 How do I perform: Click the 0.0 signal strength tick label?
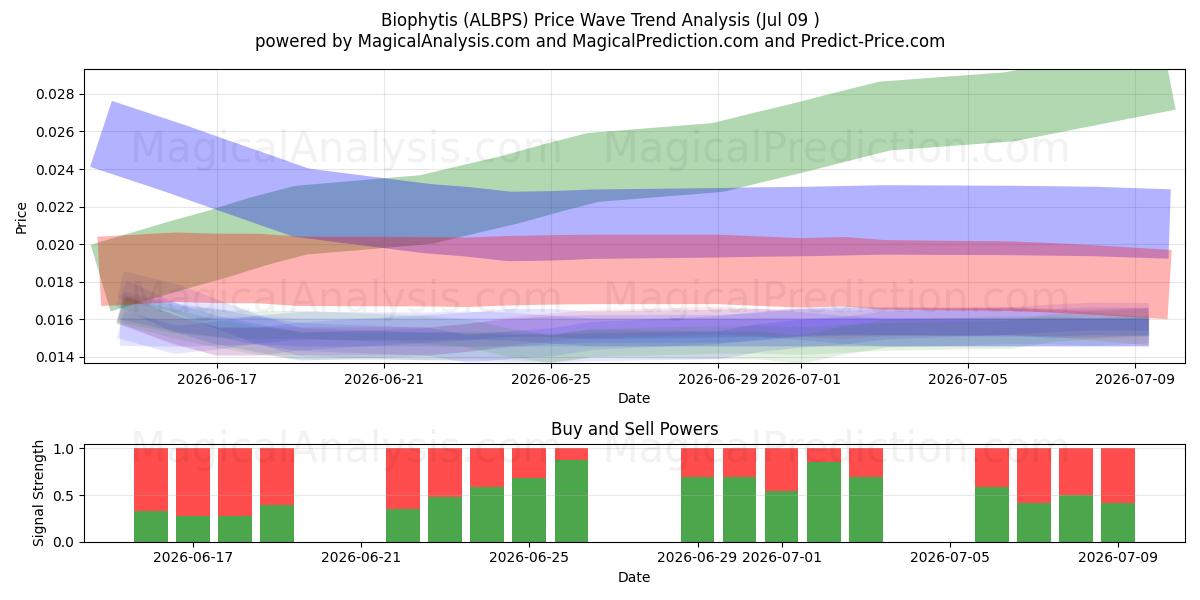(x=65, y=542)
